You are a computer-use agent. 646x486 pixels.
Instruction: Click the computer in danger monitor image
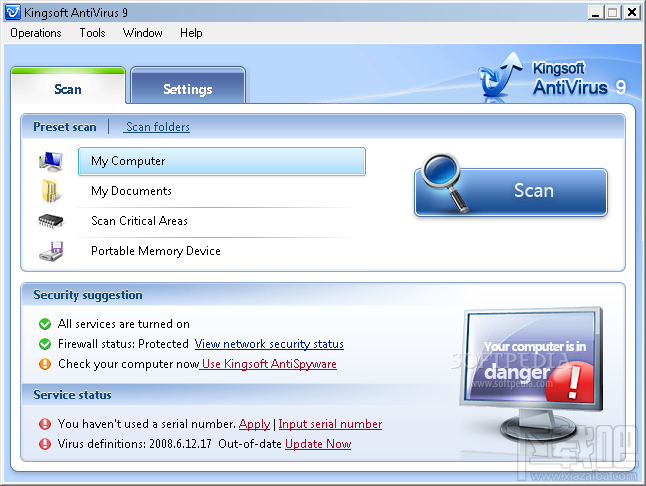532,375
